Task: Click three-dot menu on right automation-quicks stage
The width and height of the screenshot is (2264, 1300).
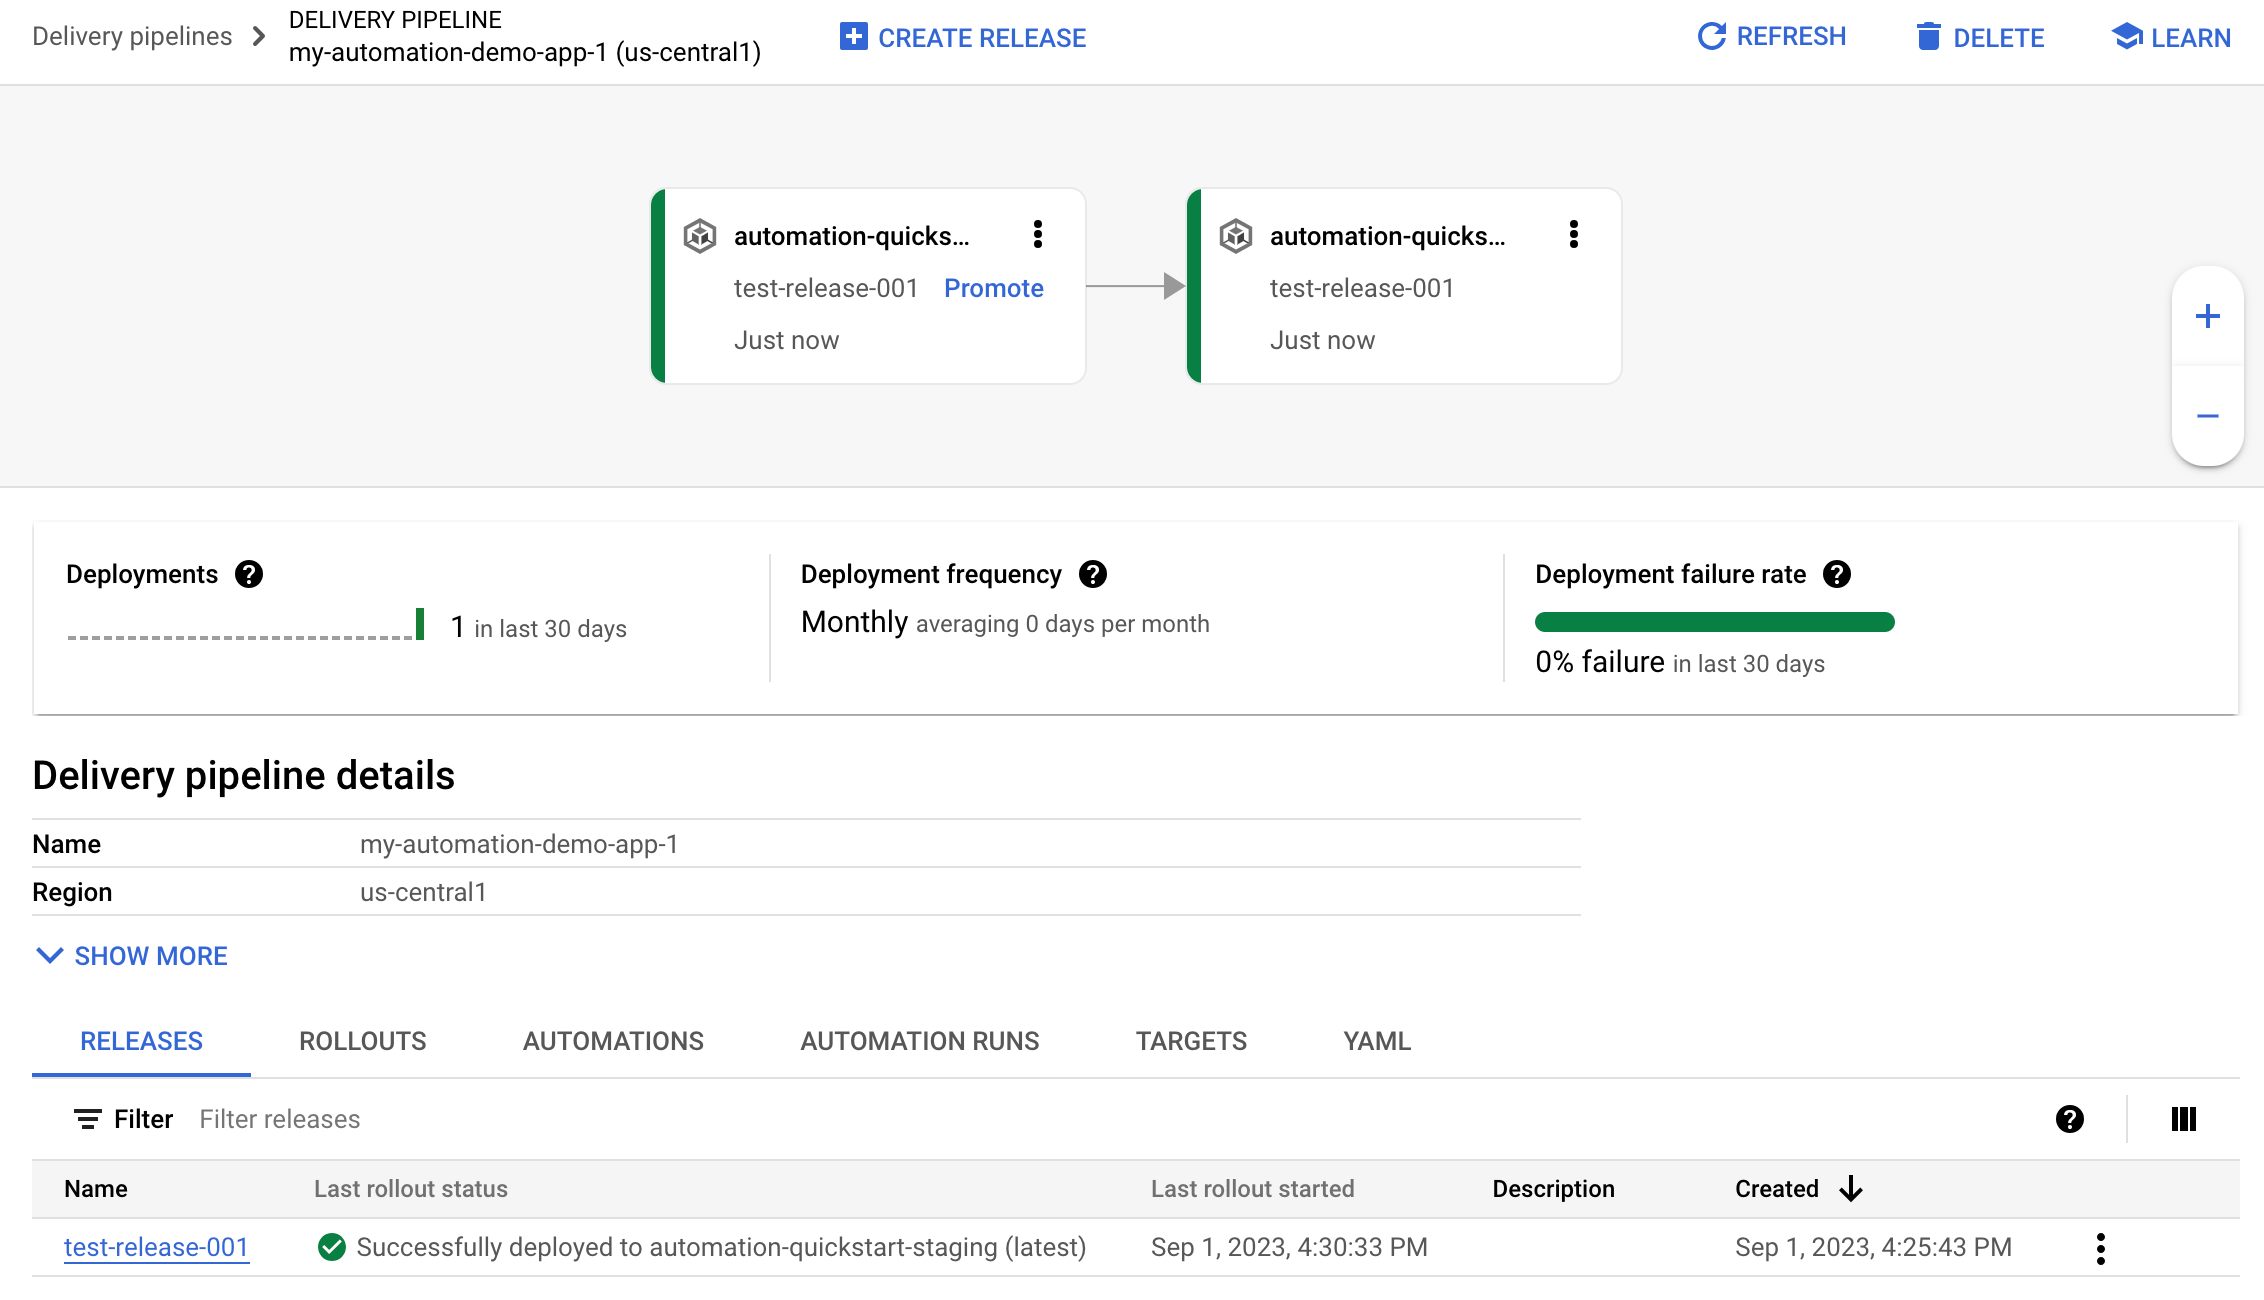Action: (x=1574, y=236)
